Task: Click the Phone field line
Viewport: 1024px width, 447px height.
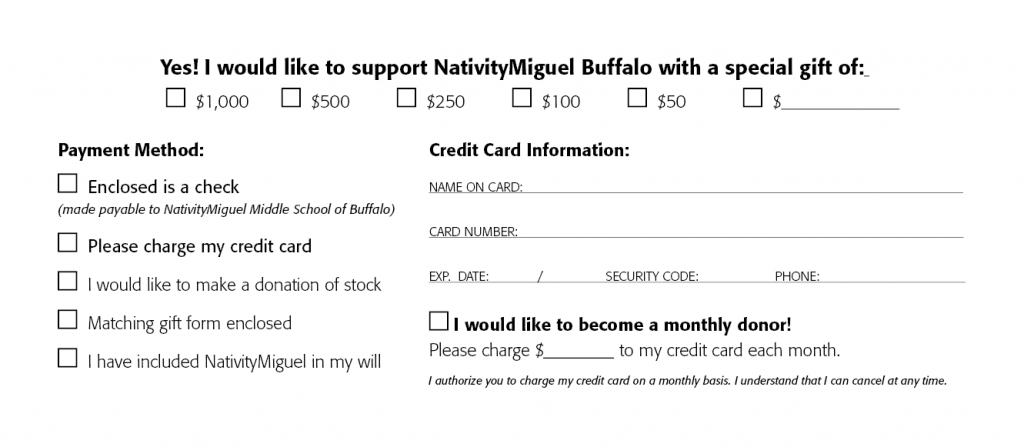Action: 892,276
